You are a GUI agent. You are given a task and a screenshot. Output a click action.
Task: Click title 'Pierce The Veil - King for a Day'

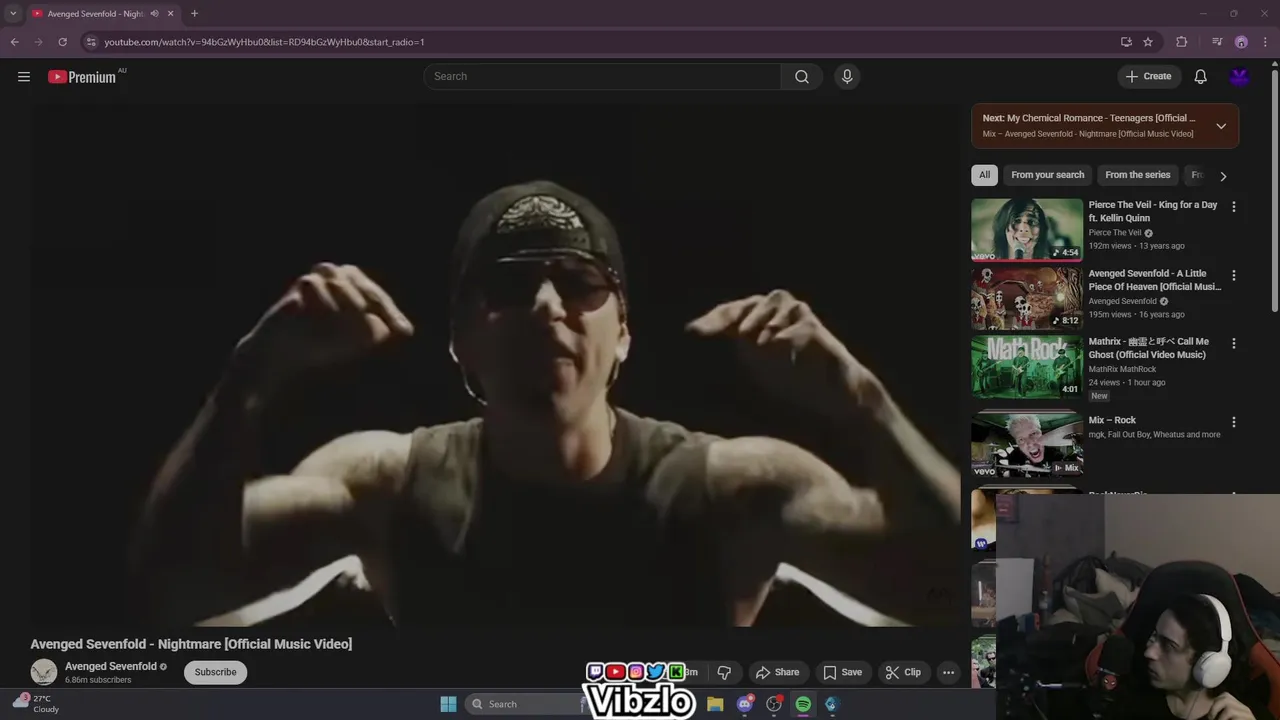tap(1153, 211)
